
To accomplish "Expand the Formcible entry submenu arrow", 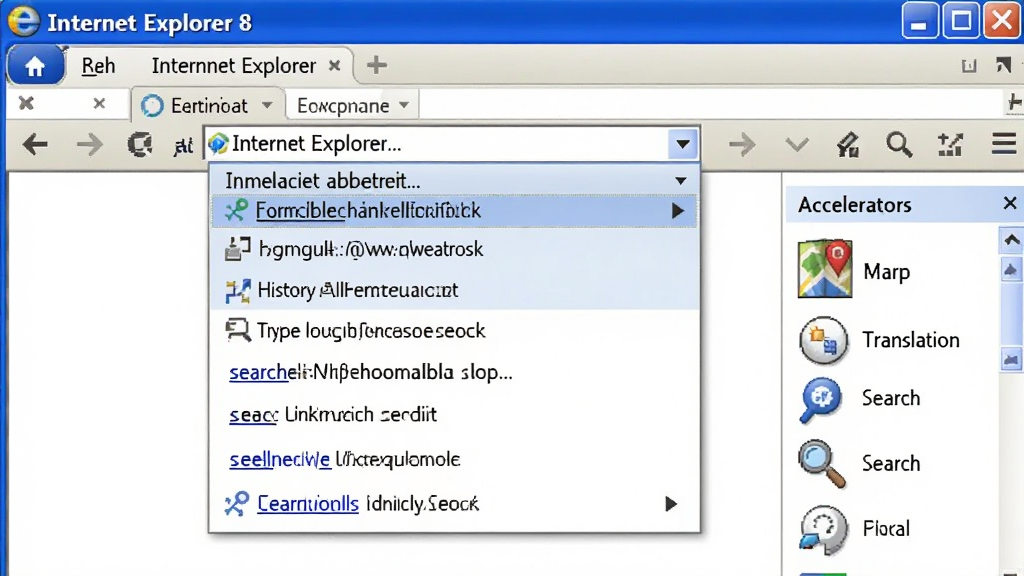I will coord(678,211).
